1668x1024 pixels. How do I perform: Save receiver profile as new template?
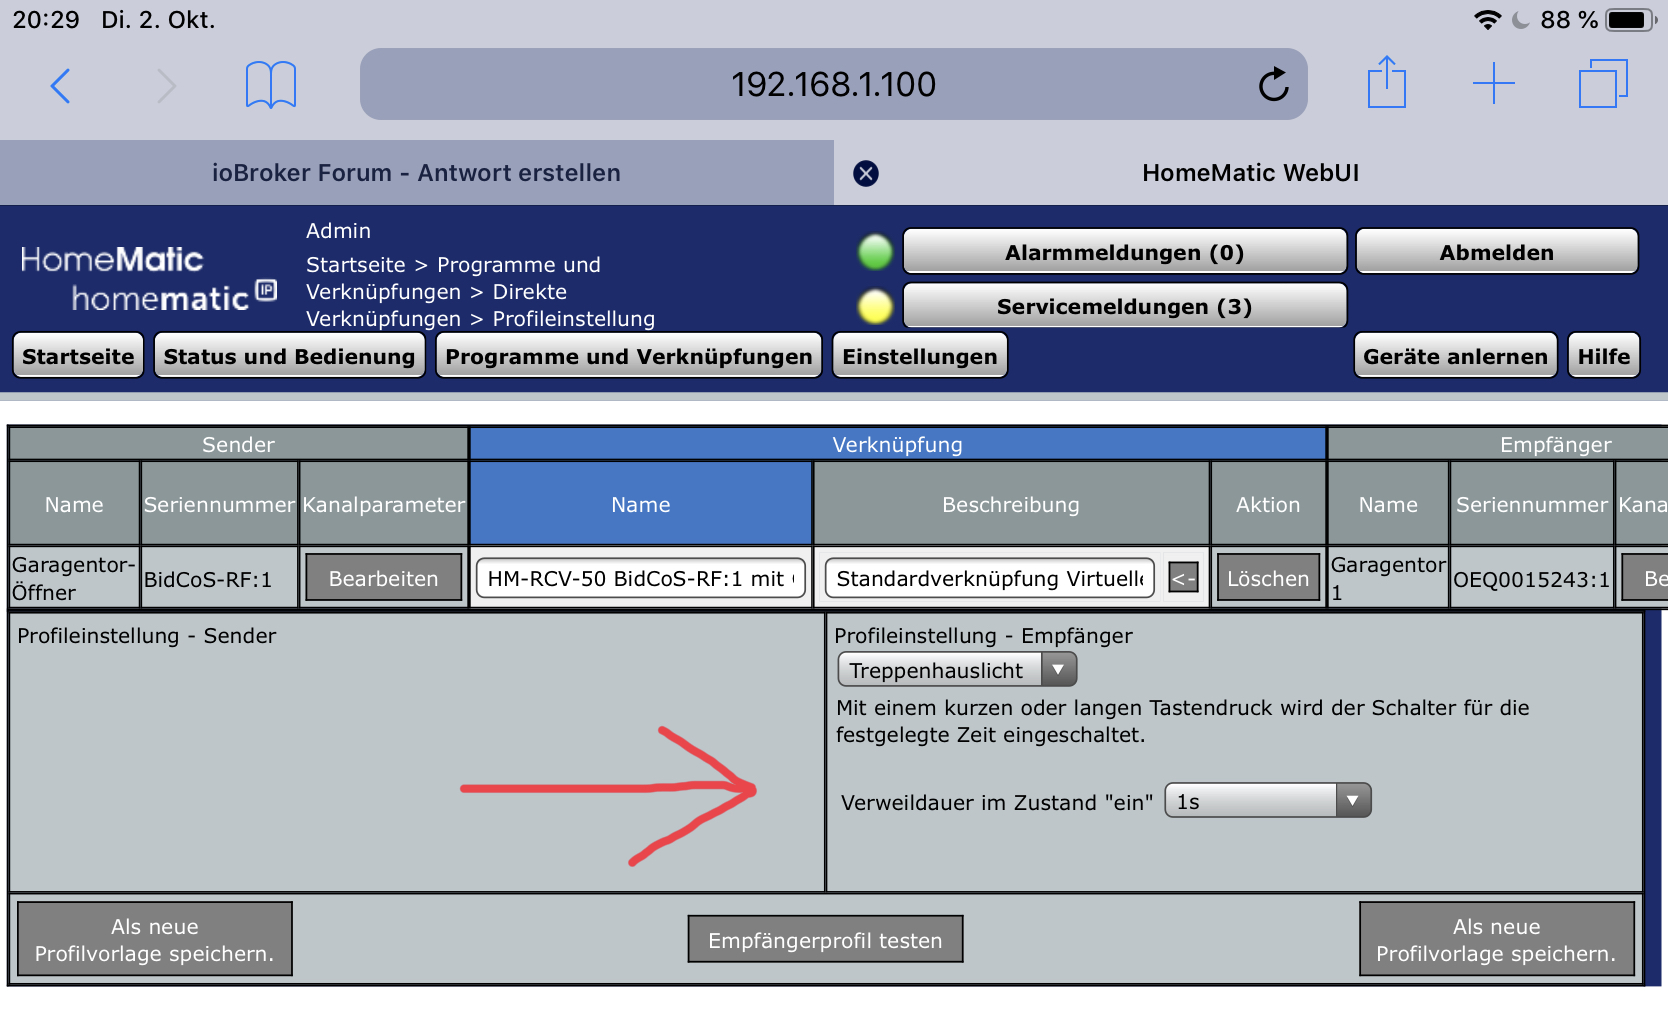tap(1496, 939)
